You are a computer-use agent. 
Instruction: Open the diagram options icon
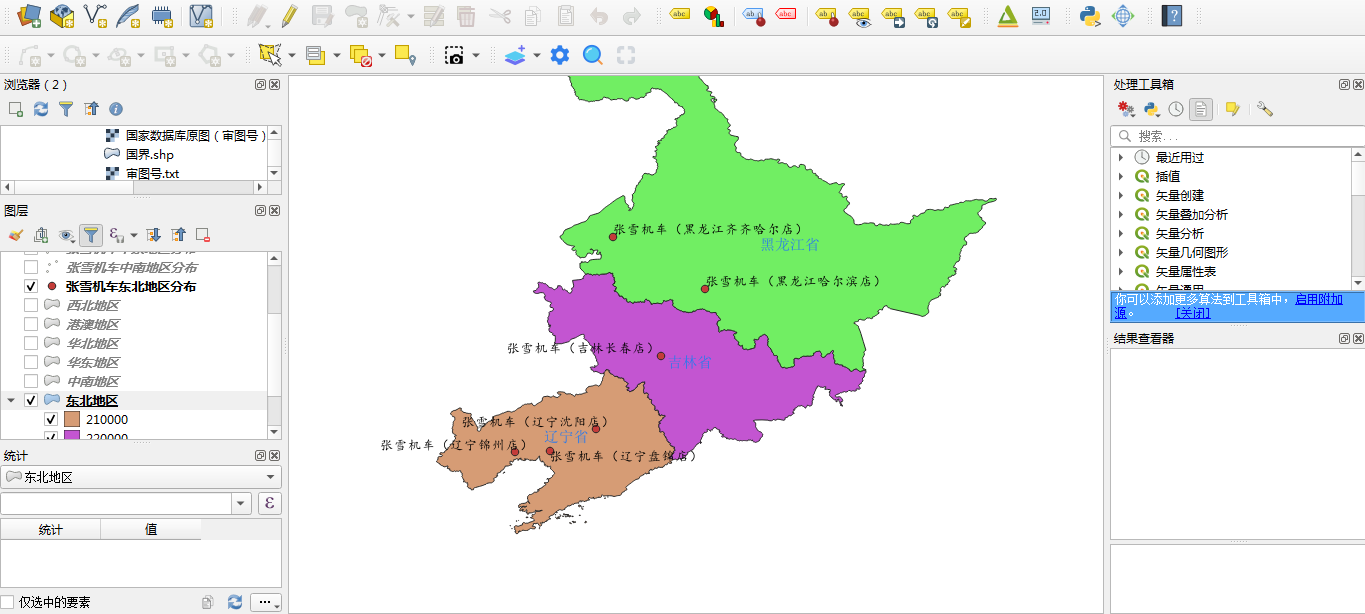click(x=712, y=15)
